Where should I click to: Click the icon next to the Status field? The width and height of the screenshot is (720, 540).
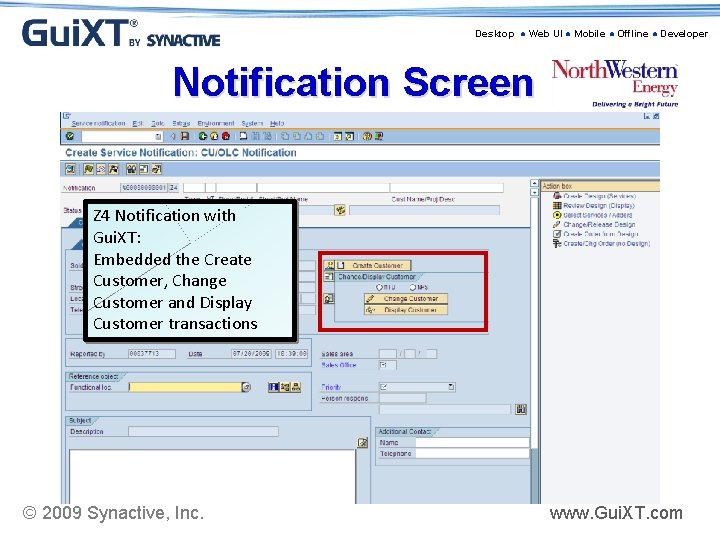(340, 210)
